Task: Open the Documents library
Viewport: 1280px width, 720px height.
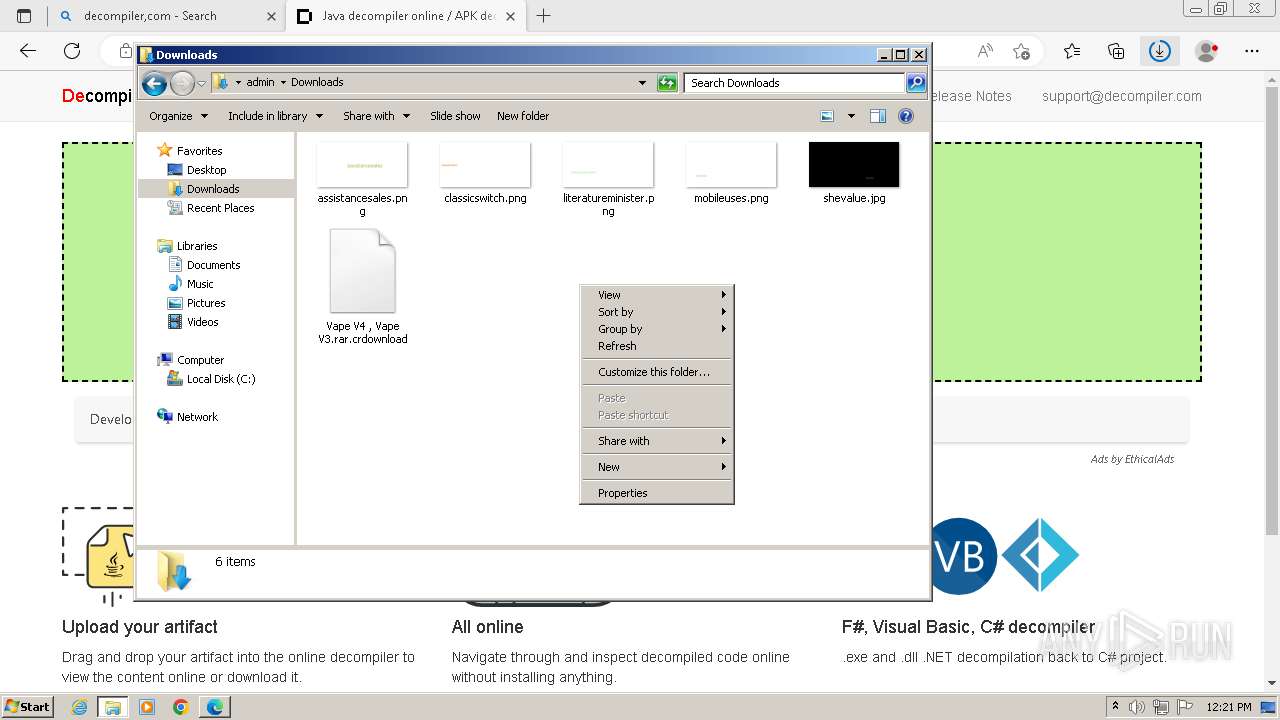Action: pyautogui.click(x=213, y=265)
